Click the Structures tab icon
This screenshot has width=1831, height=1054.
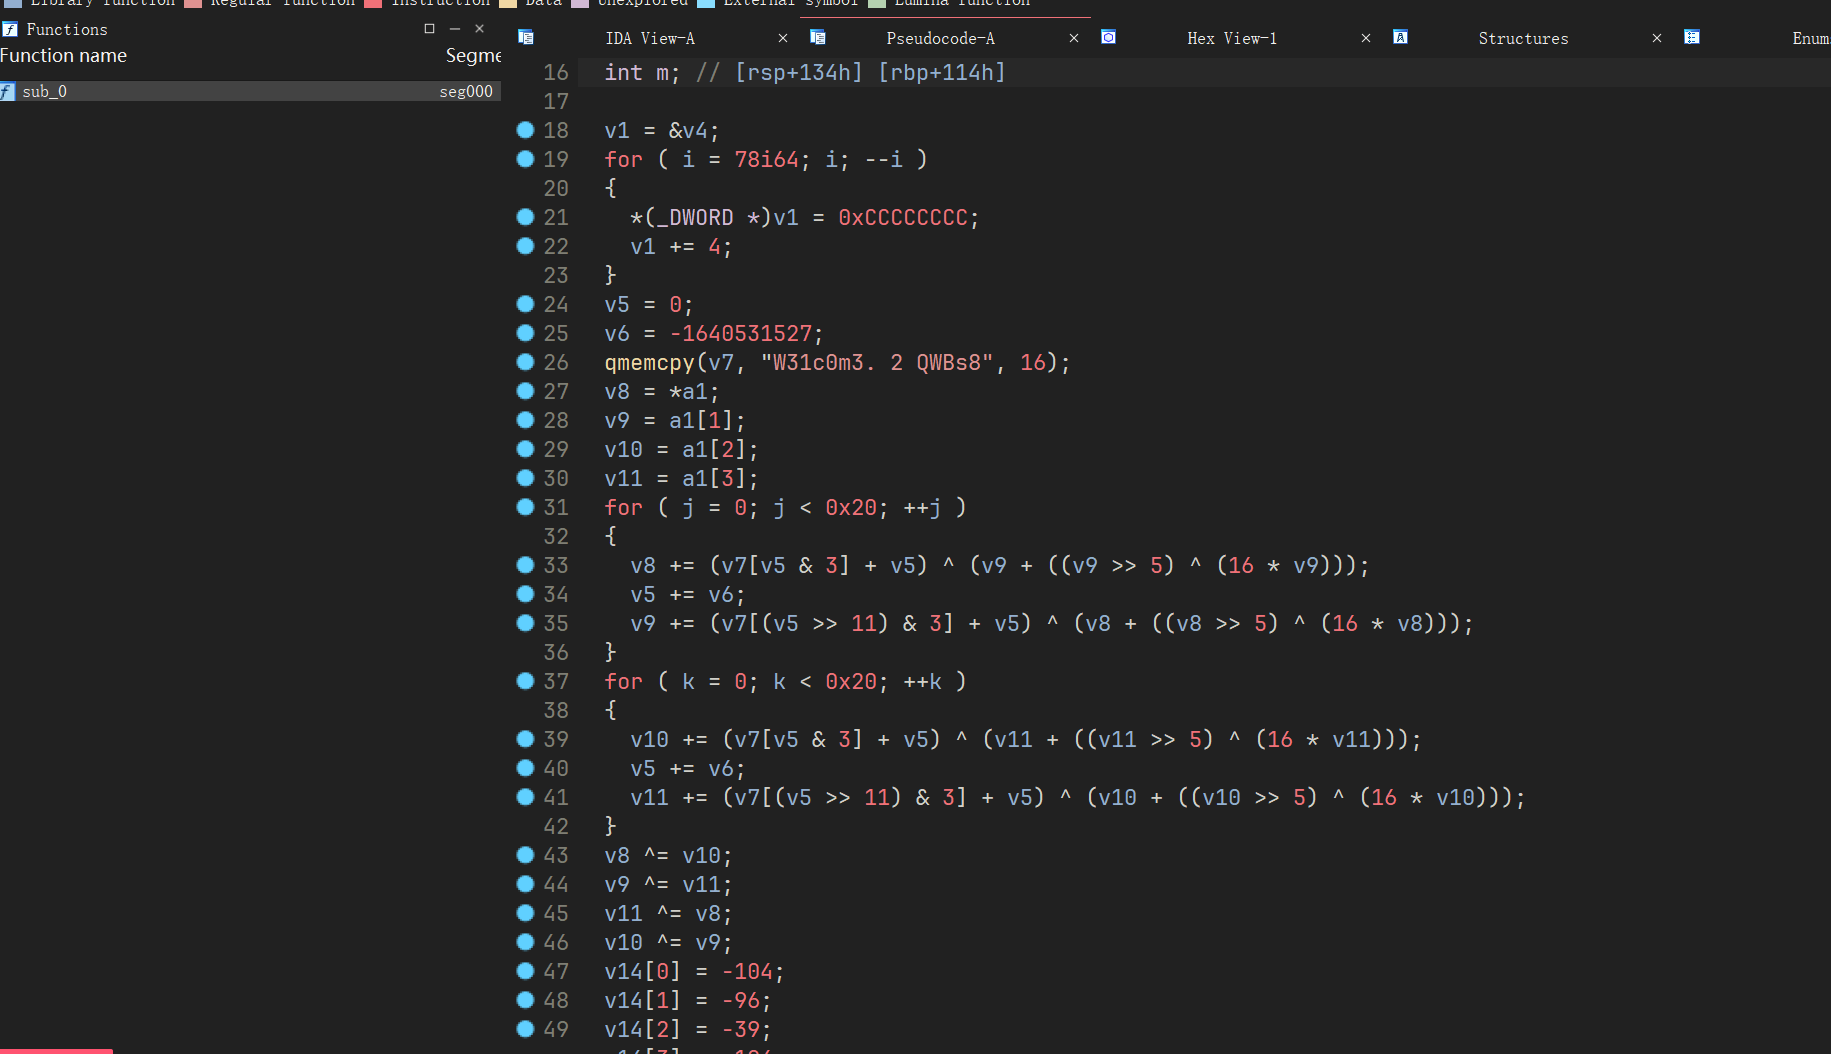pyautogui.click(x=1400, y=38)
